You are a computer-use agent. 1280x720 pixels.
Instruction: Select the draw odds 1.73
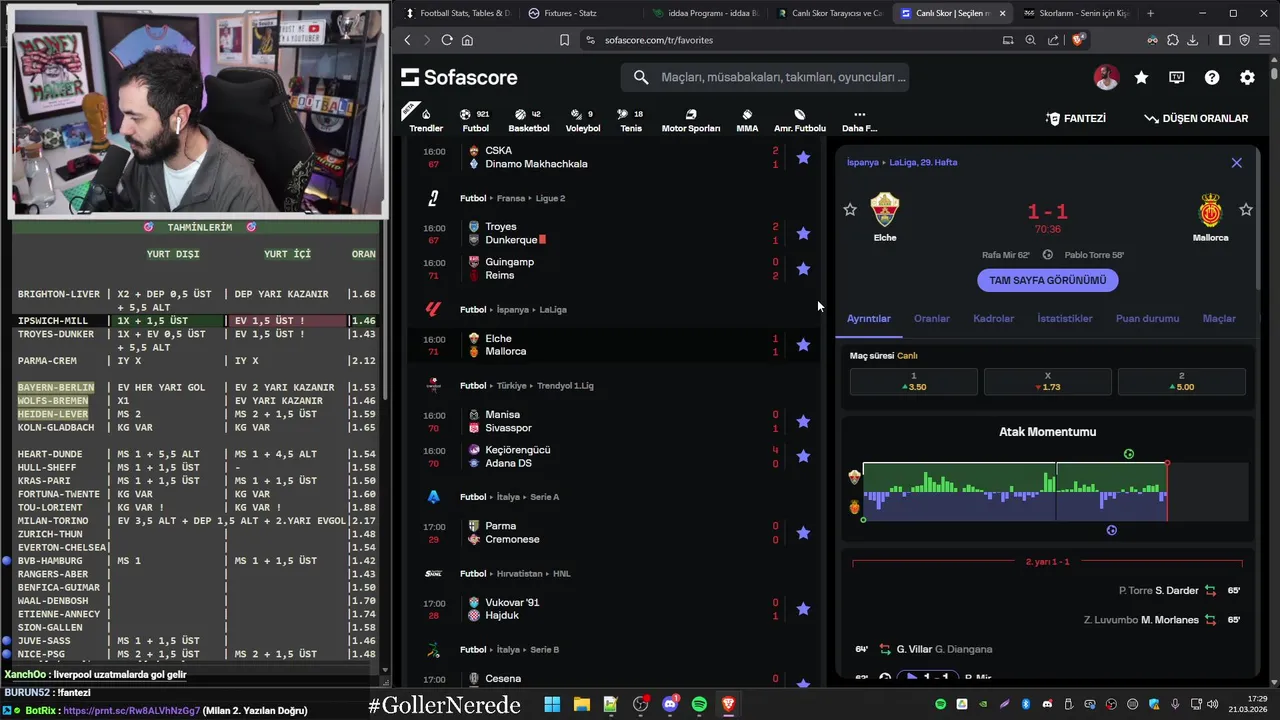click(1048, 381)
